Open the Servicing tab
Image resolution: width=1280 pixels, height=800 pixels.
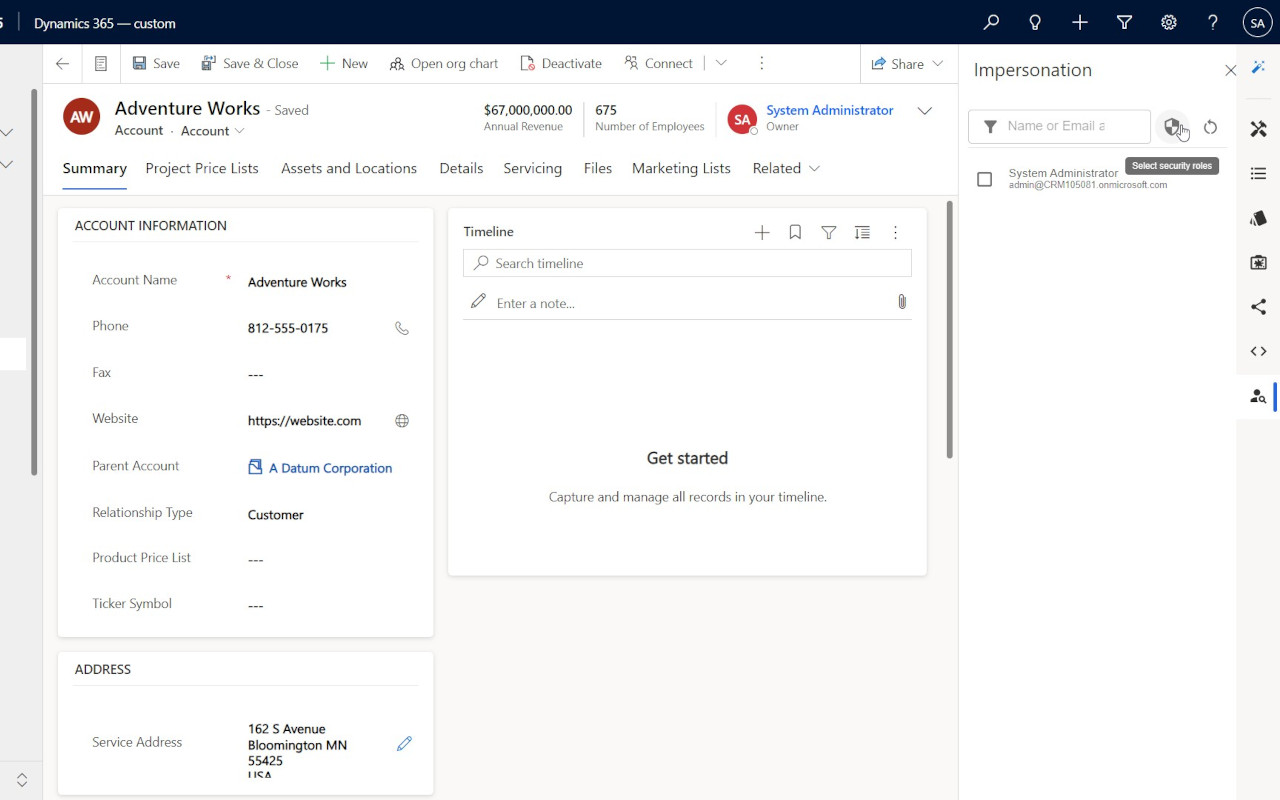533,168
